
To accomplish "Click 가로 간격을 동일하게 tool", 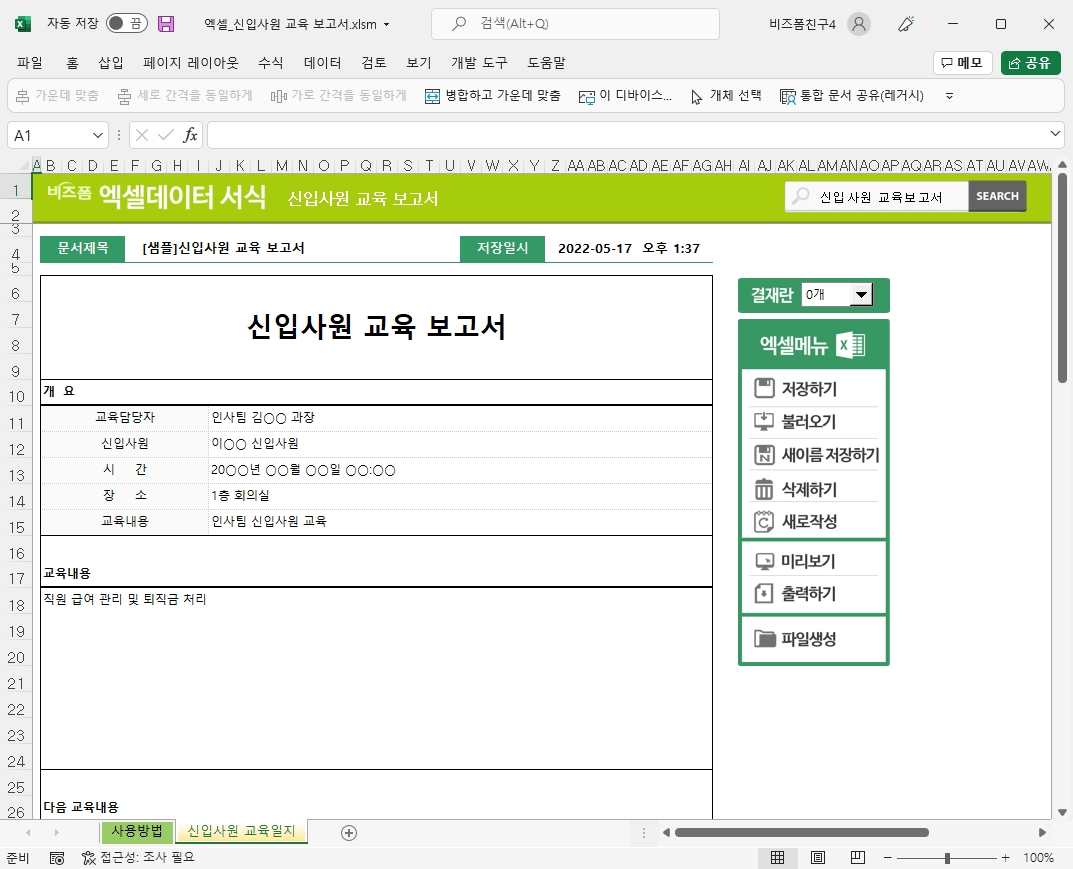I will pyautogui.click(x=338, y=96).
